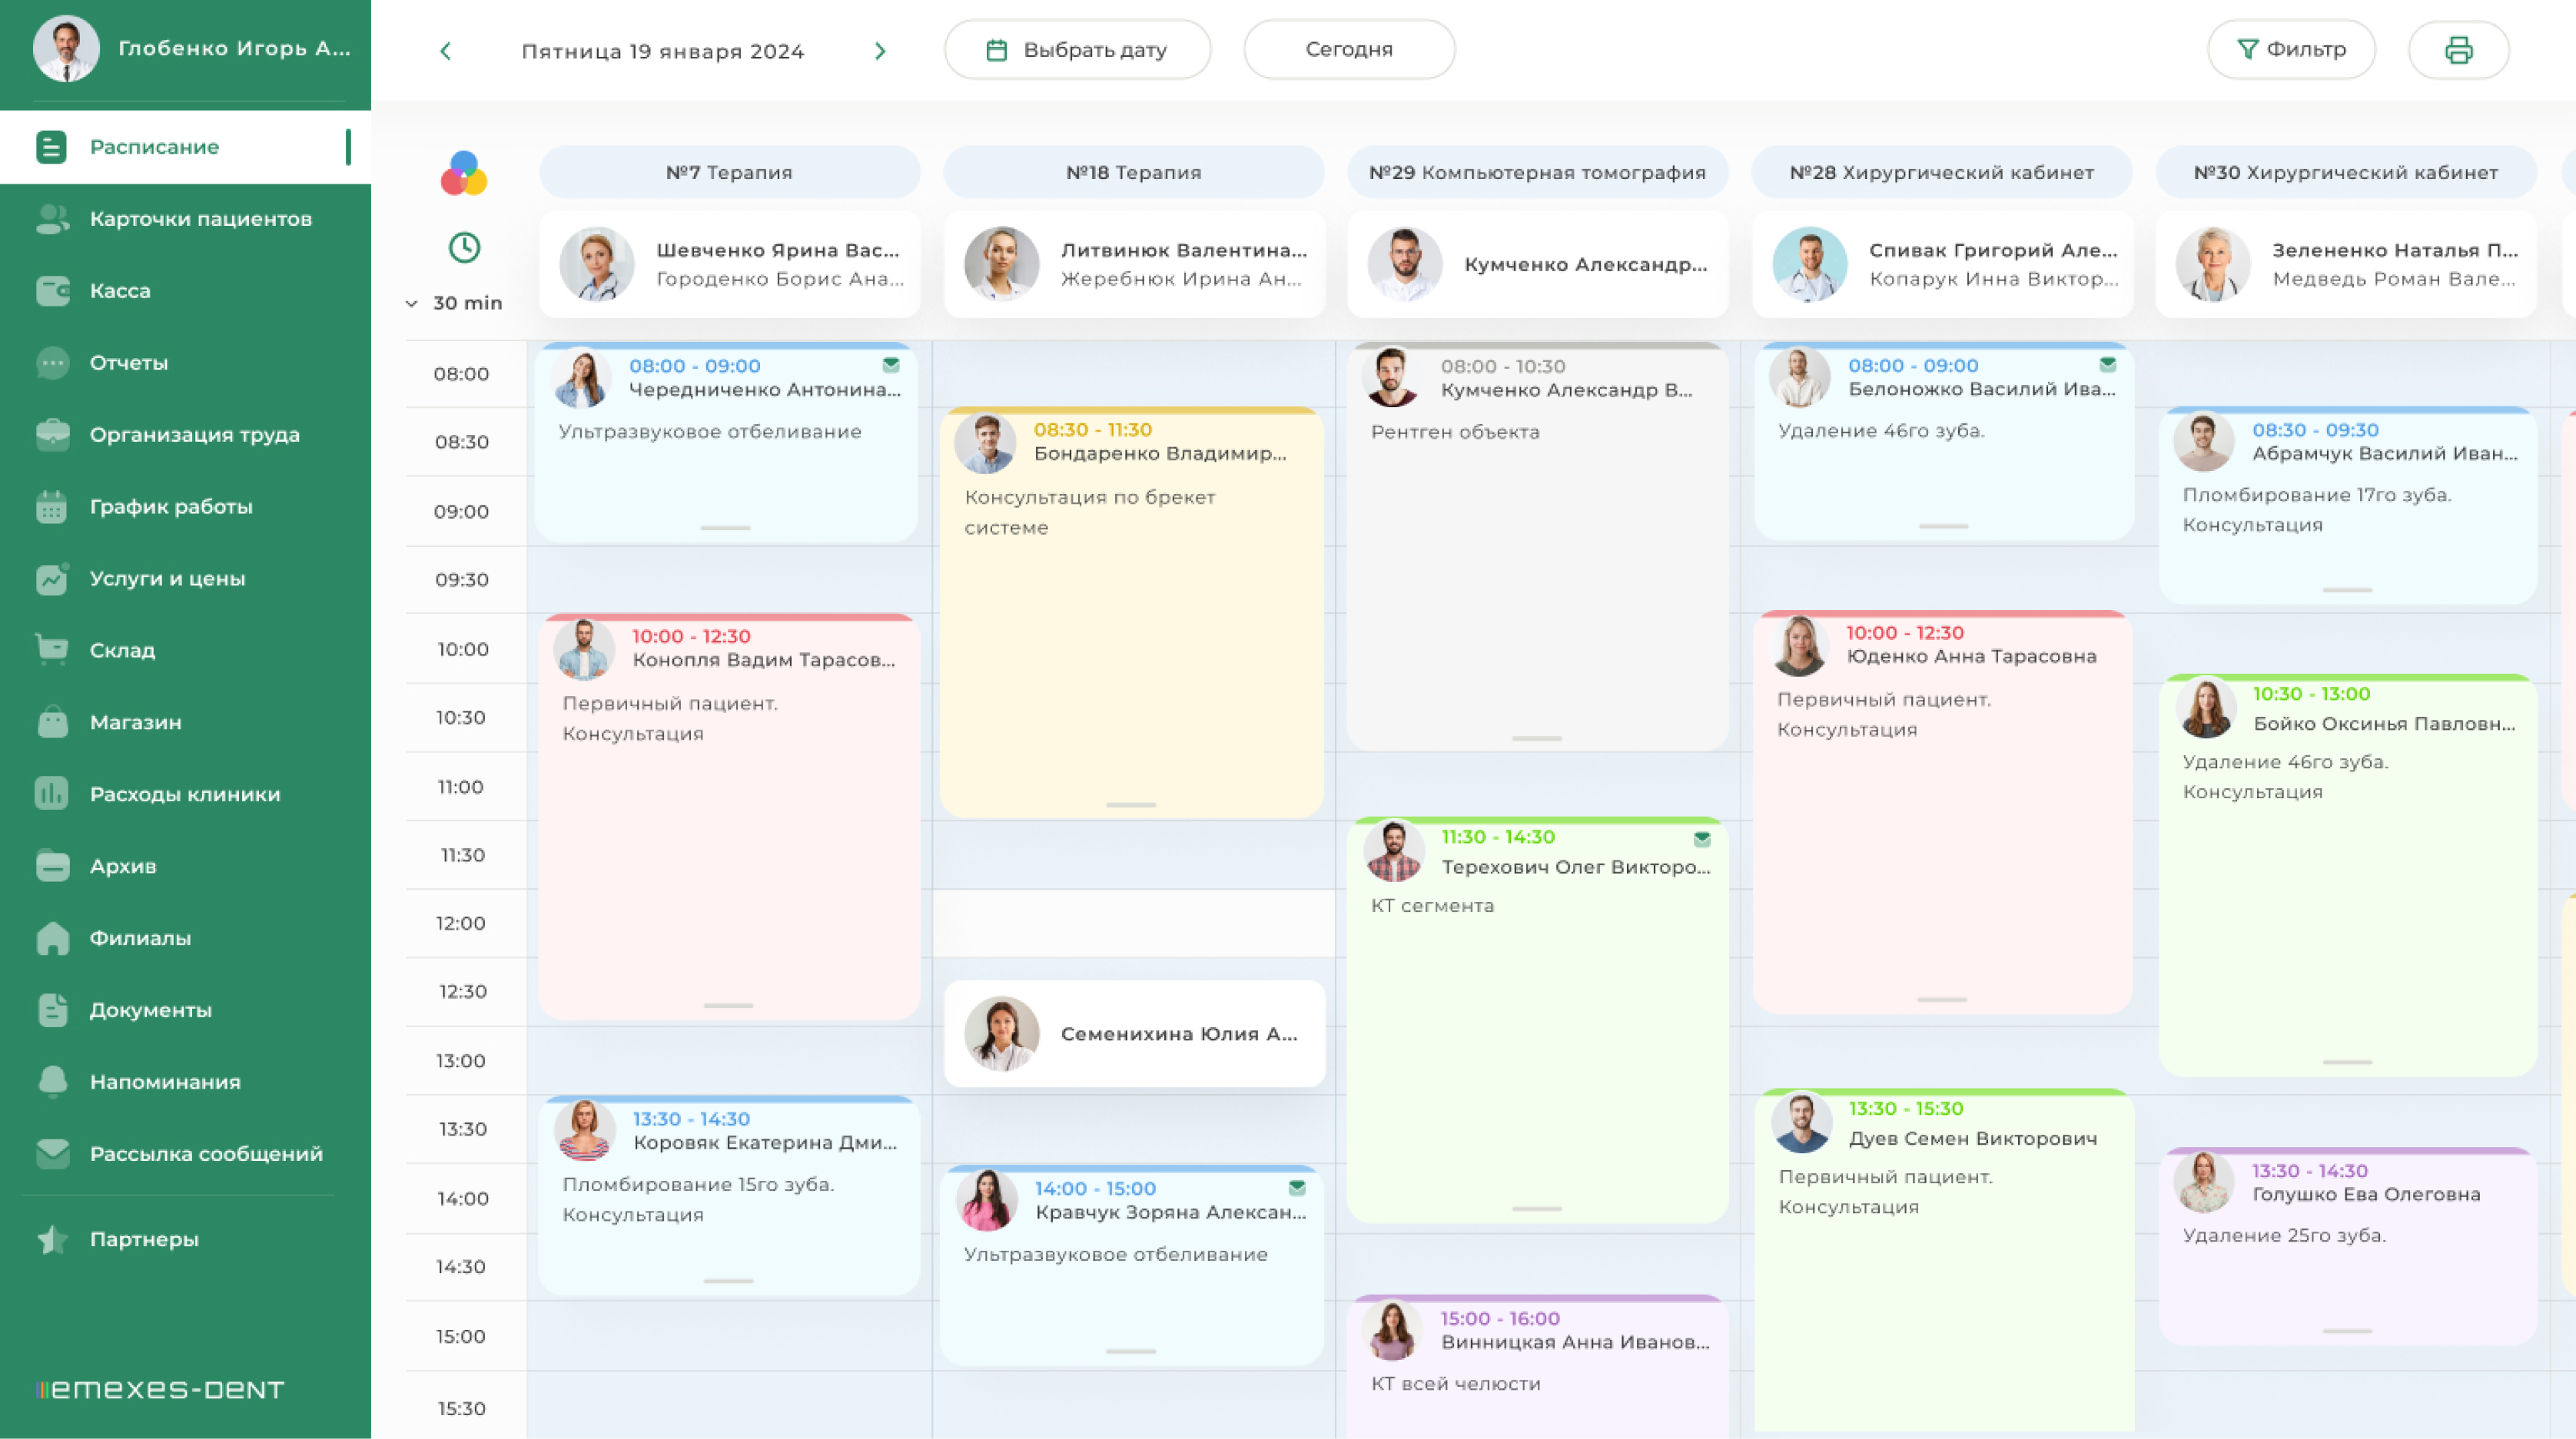
Task: Click the Склад shopping cart icon
Action: (52, 650)
